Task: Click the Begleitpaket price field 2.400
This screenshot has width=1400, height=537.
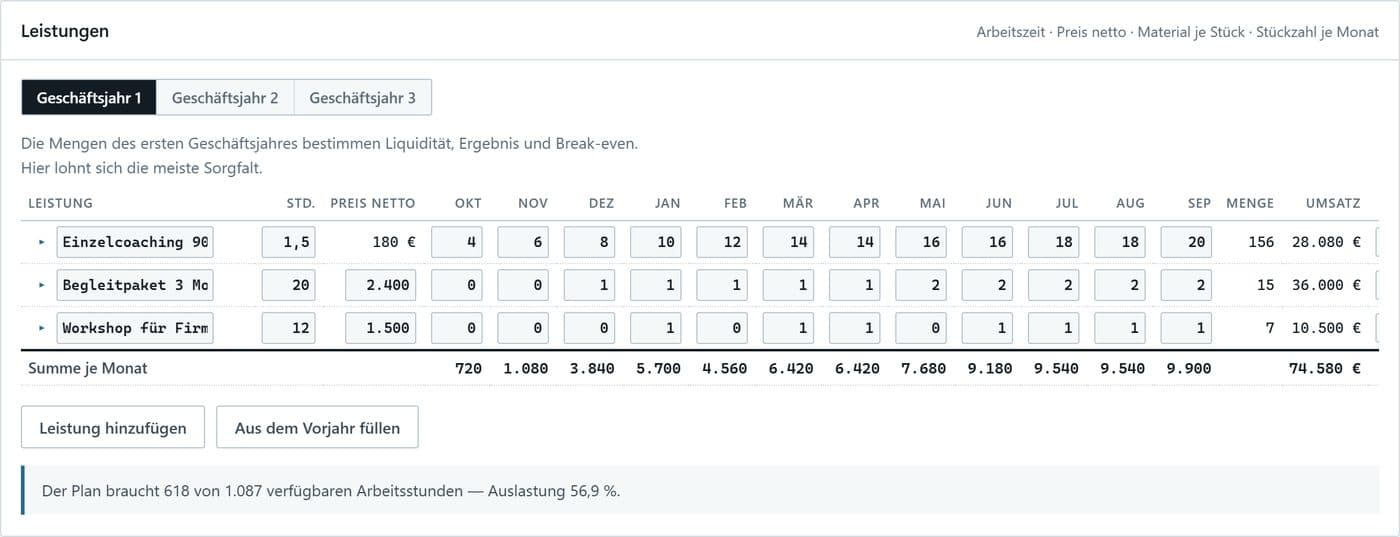Action: 381,285
